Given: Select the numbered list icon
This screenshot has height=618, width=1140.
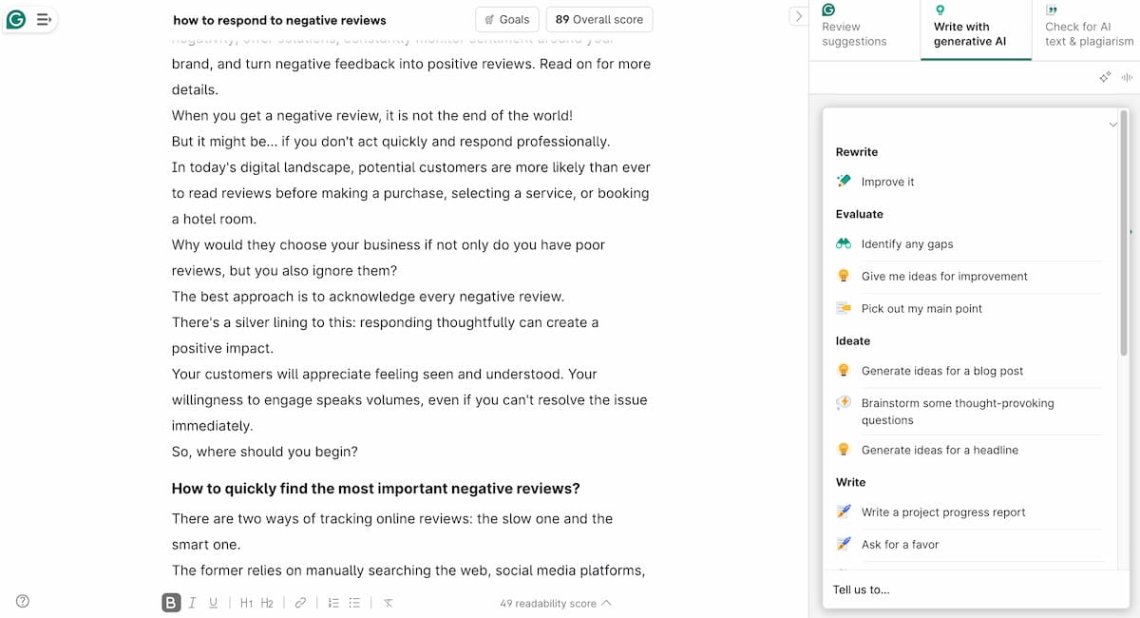Looking at the screenshot, I should click(x=333, y=602).
